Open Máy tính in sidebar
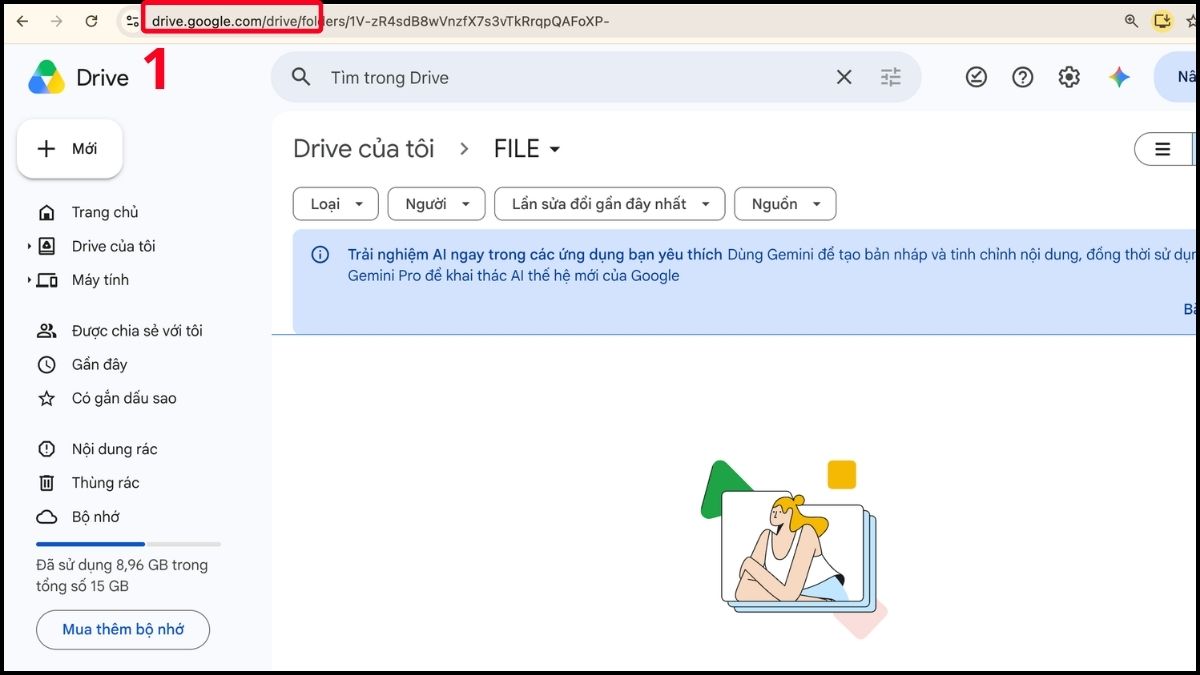Screen dimensions: 1200x675 point(100,280)
